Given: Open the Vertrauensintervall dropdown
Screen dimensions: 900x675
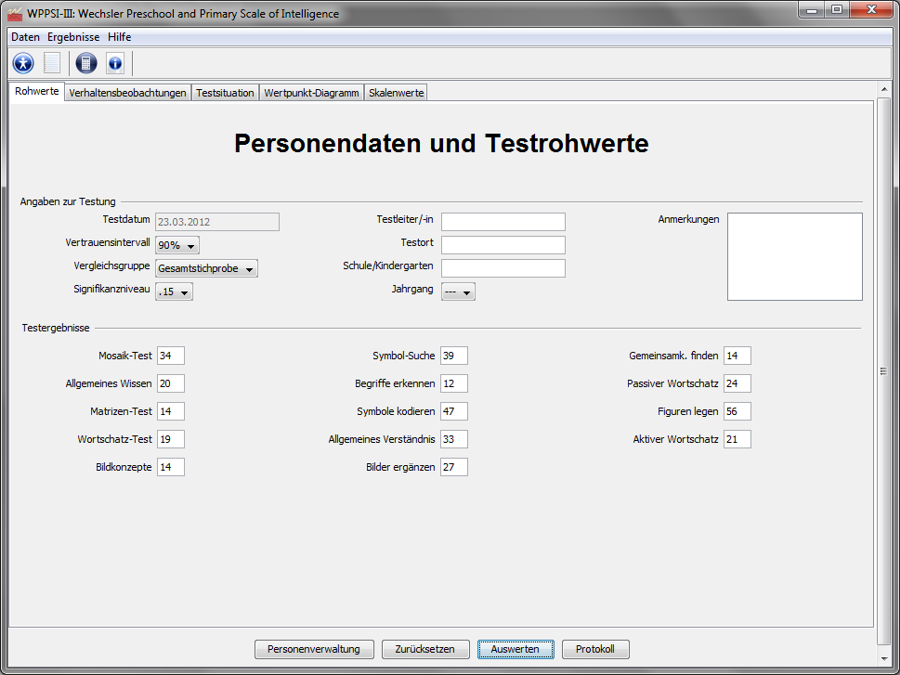Looking at the screenshot, I should click(x=178, y=245).
